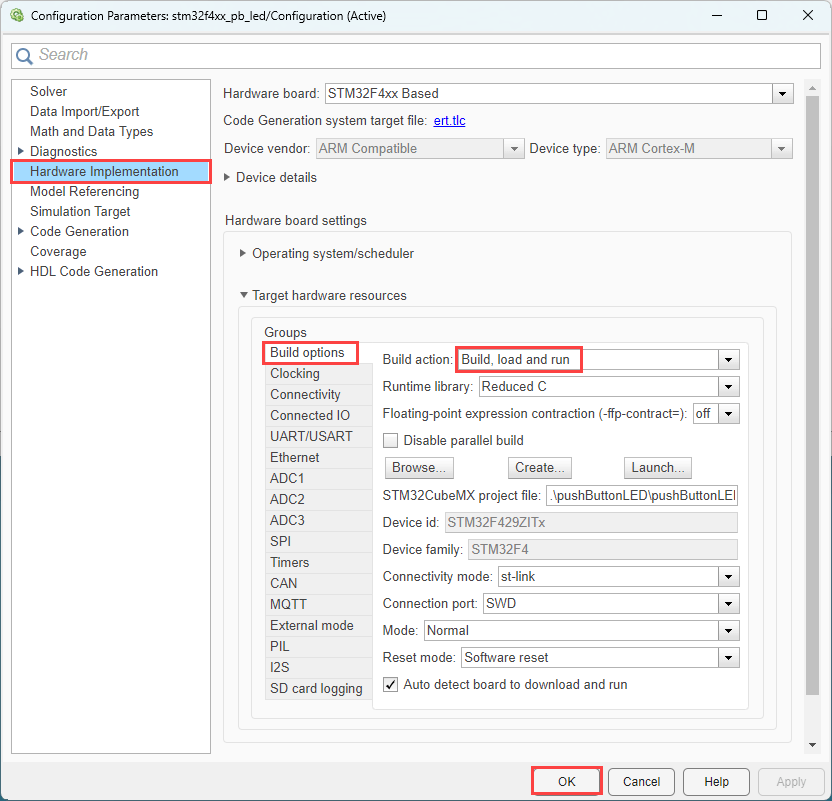Select the Build options group
This screenshot has height=801, width=832.
pyautogui.click(x=310, y=353)
